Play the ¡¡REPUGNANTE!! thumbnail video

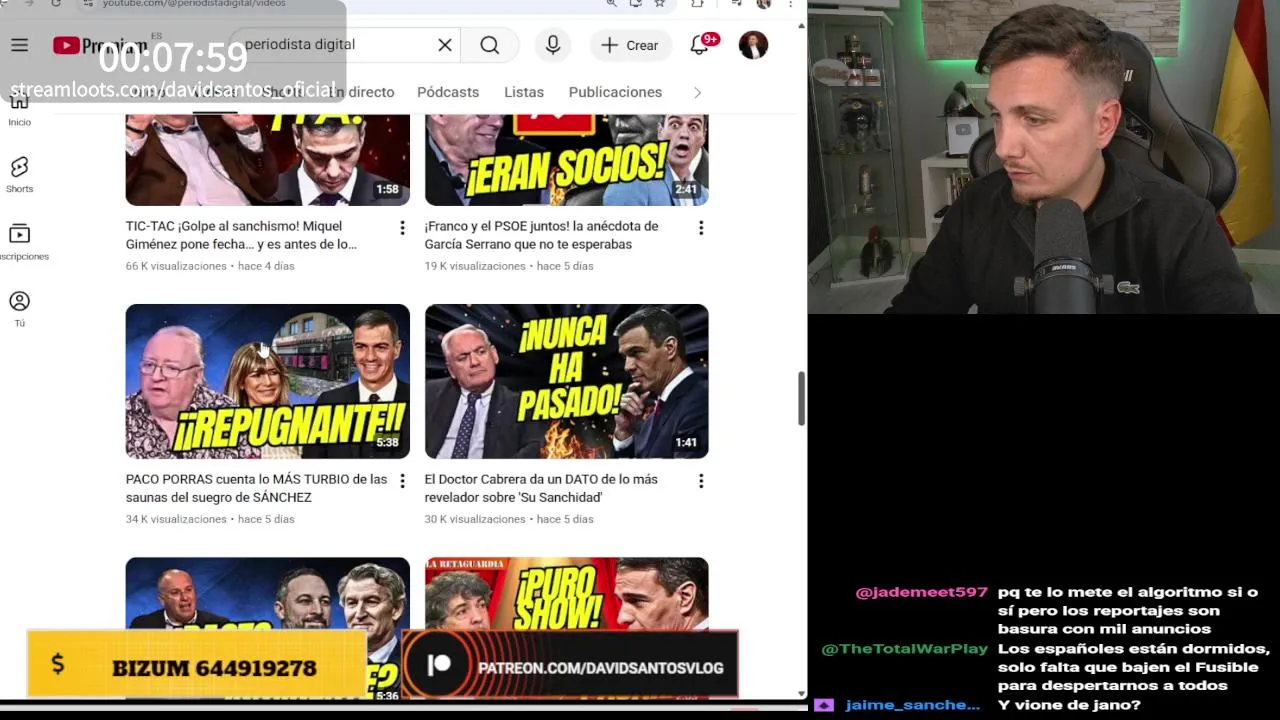(x=267, y=381)
